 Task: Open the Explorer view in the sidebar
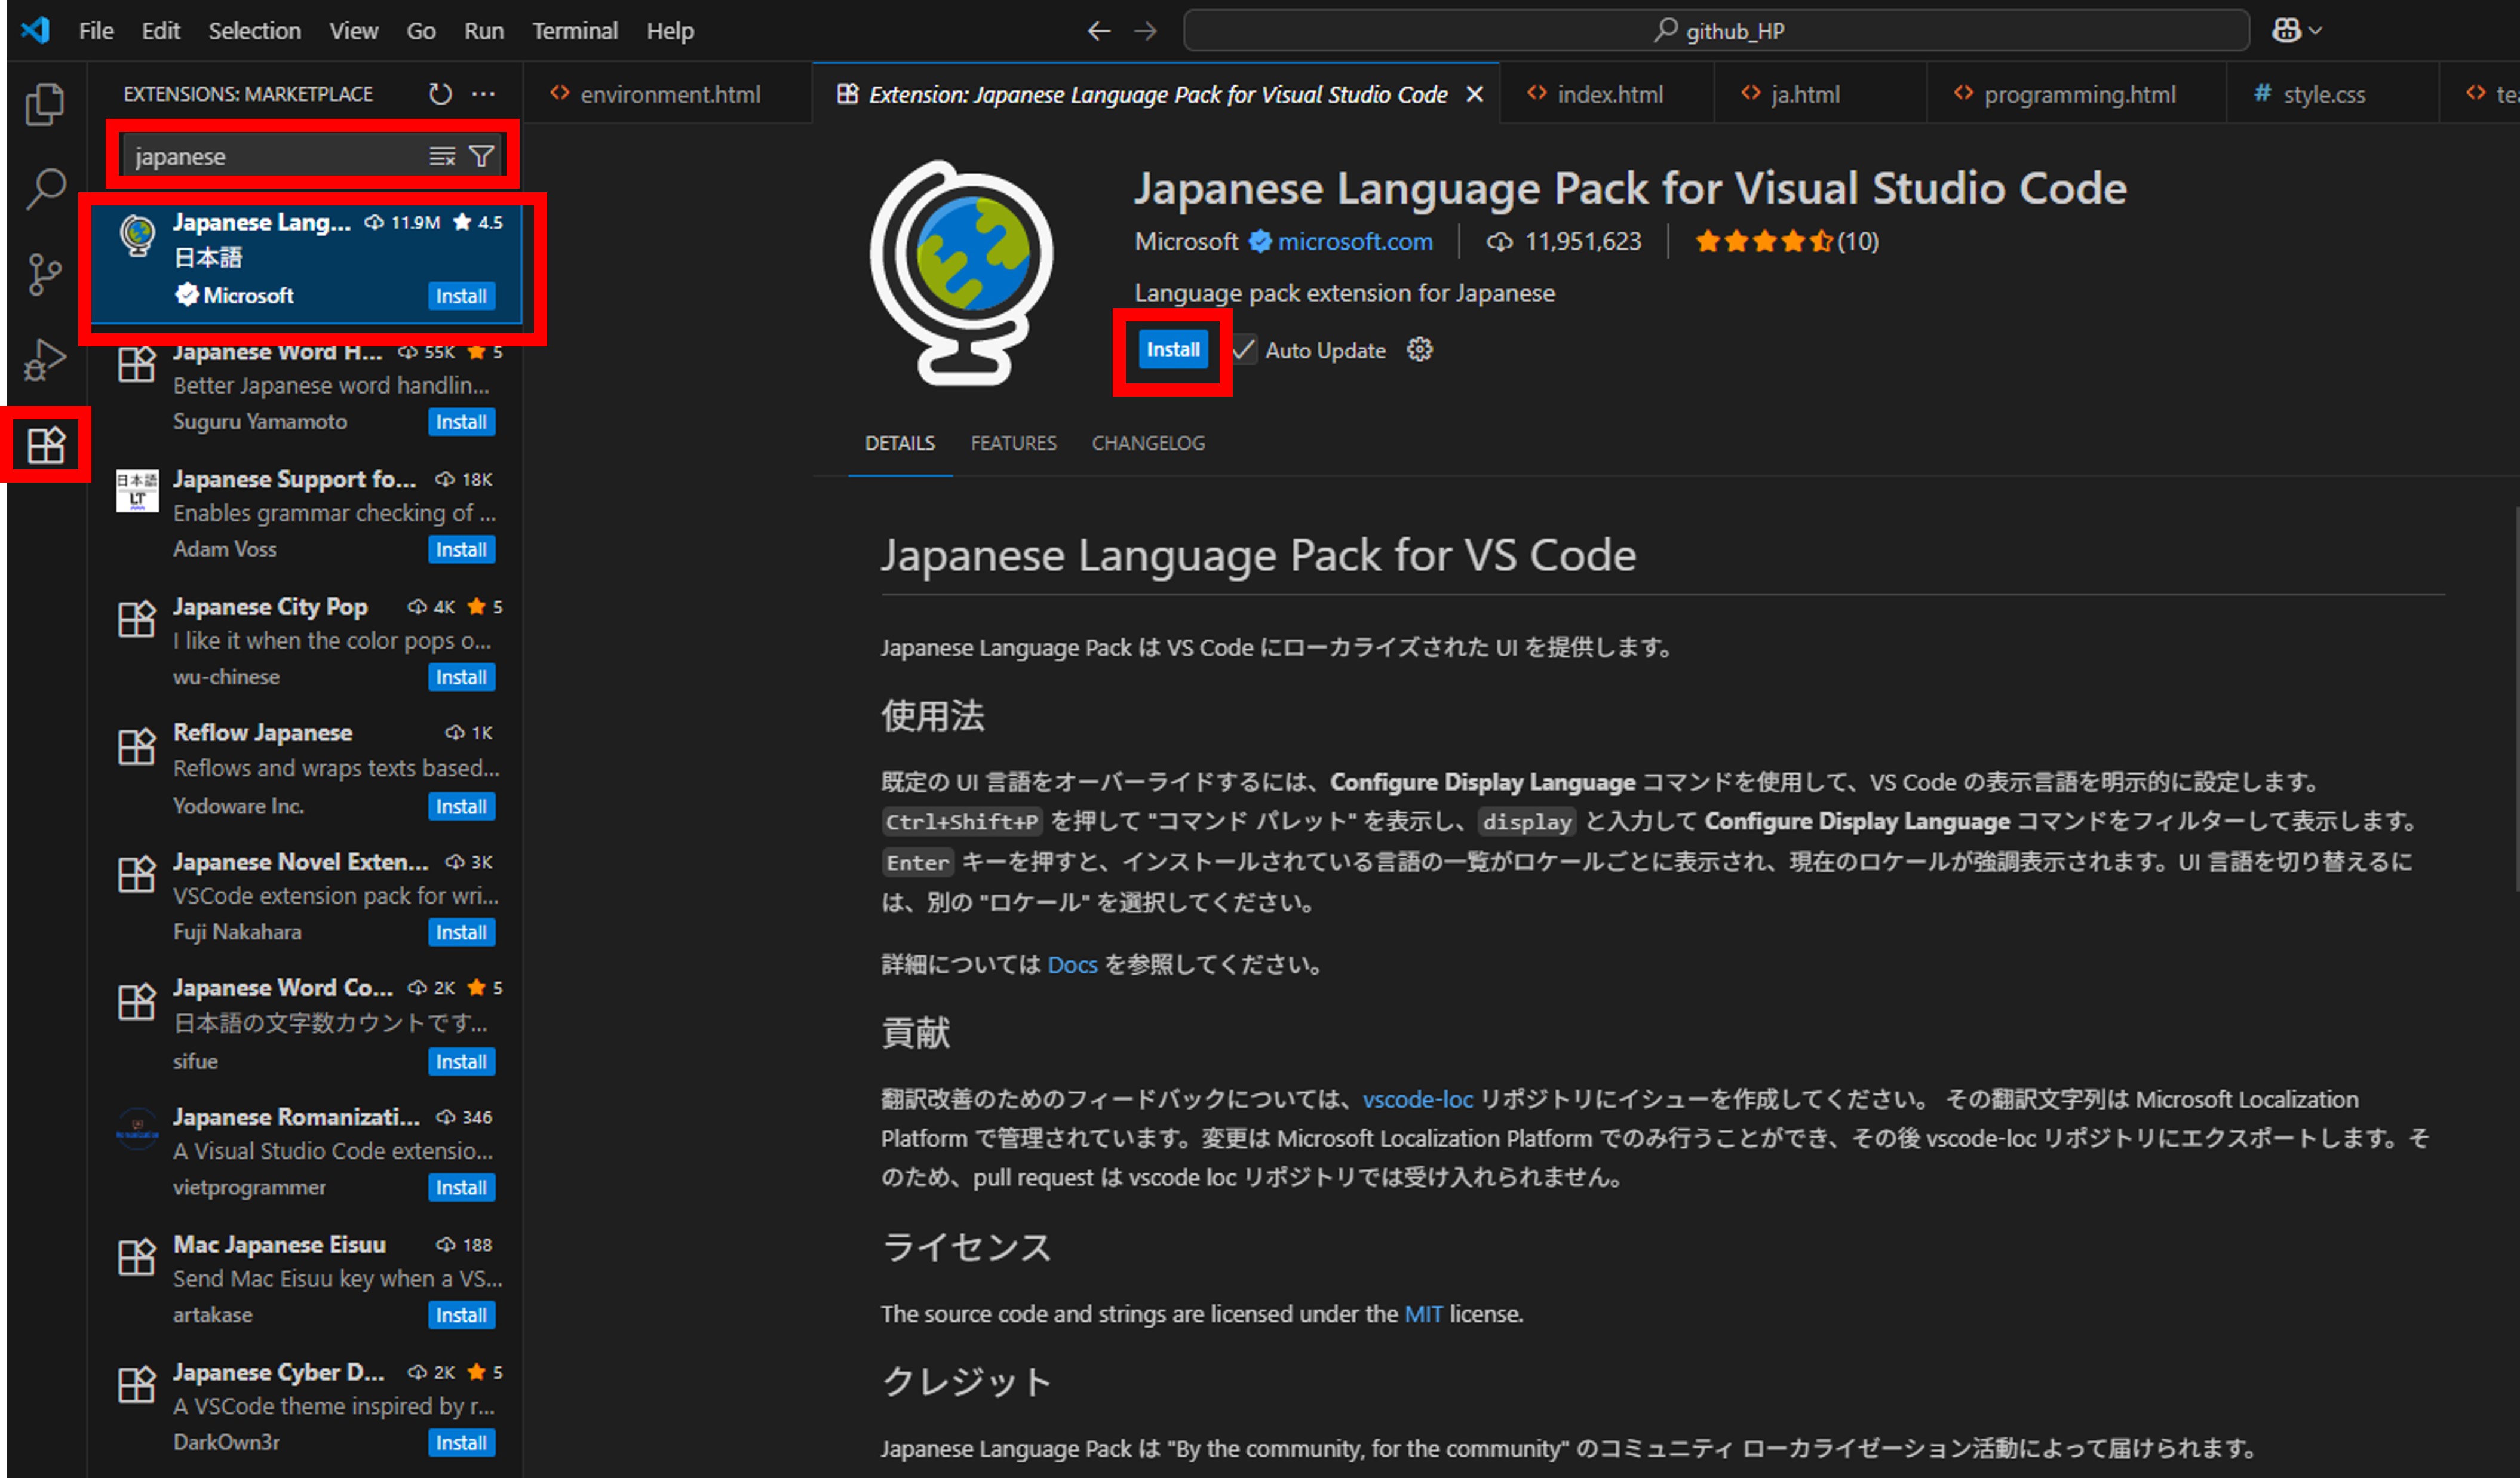[x=45, y=103]
